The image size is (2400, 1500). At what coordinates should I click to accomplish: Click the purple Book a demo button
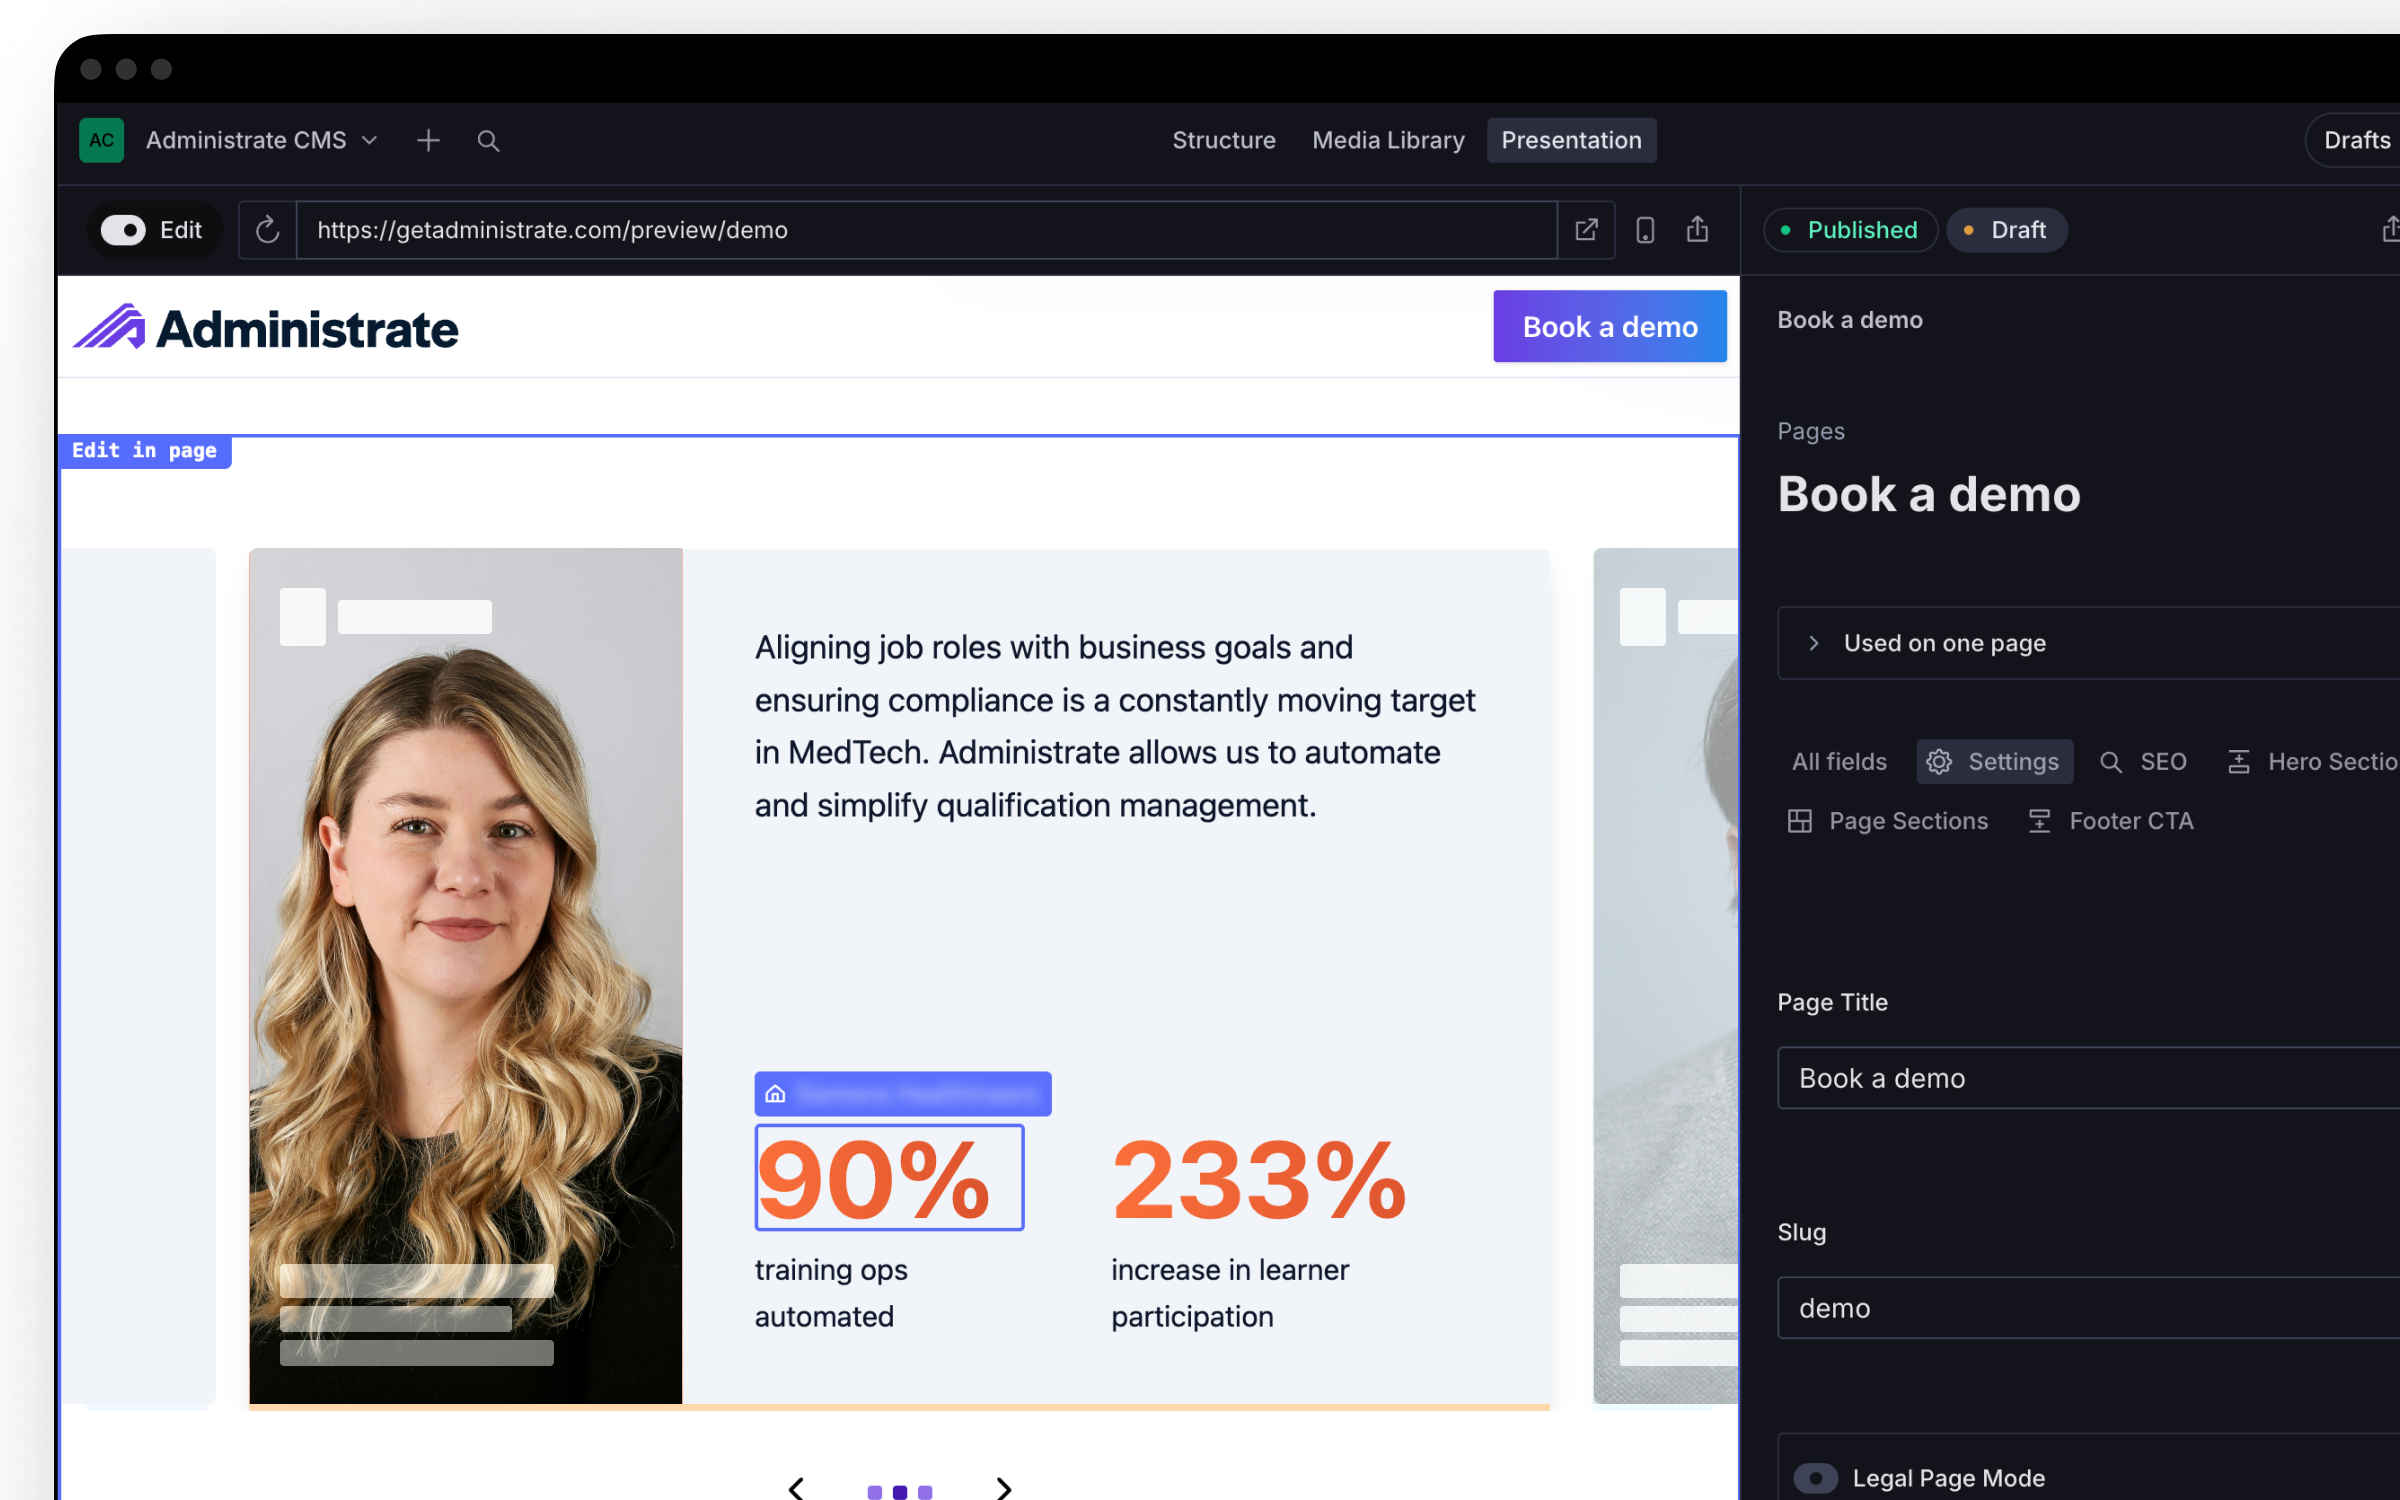click(1610, 326)
